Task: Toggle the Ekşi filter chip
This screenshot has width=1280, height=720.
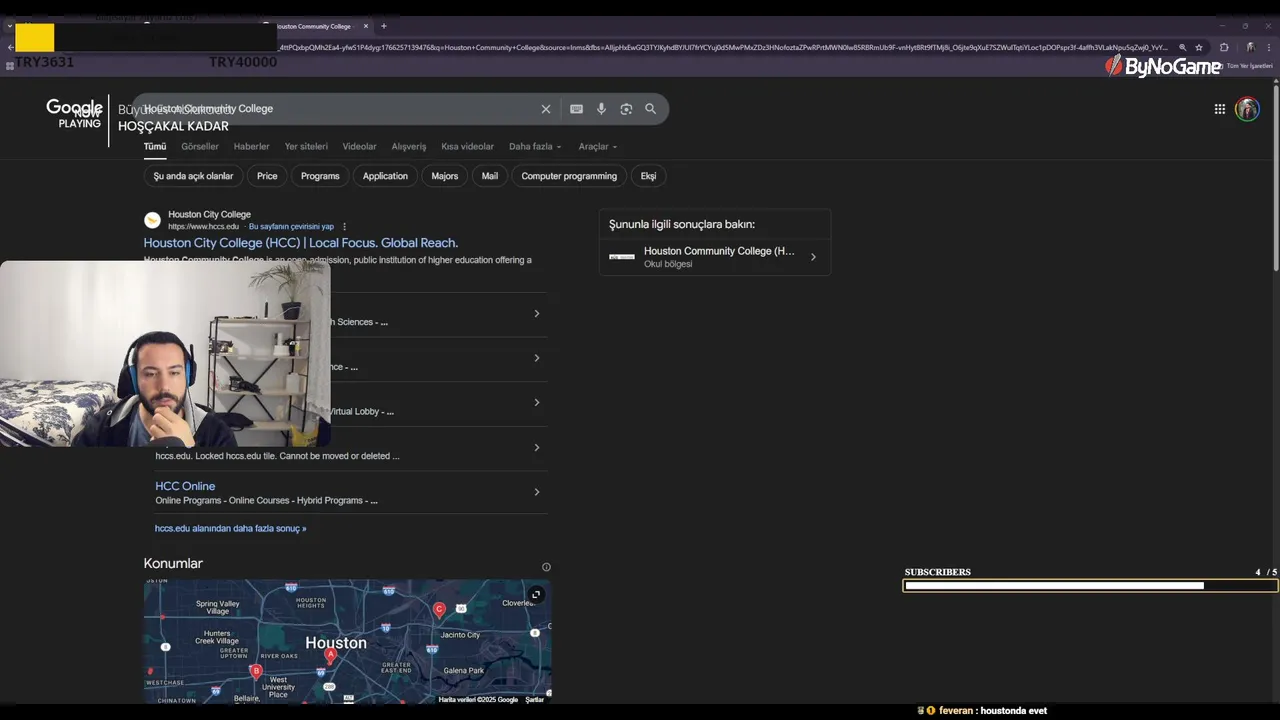Action: tap(649, 176)
